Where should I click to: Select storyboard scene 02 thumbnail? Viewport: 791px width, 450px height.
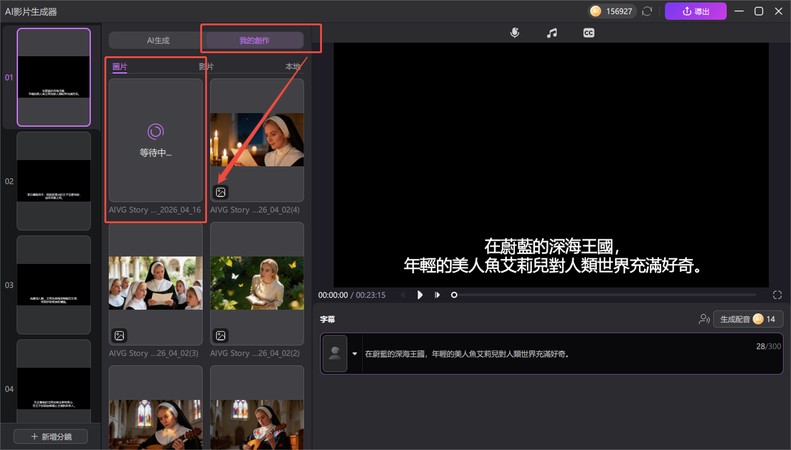(53, 181)
